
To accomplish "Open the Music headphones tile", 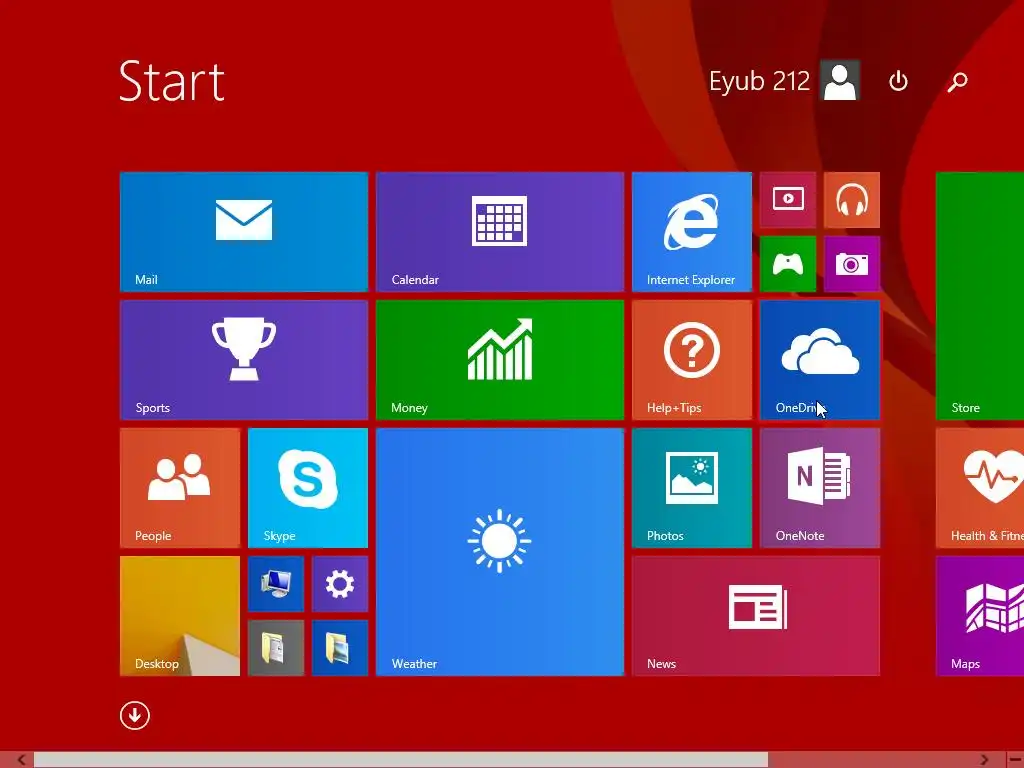I will click(x=852, y=200).
